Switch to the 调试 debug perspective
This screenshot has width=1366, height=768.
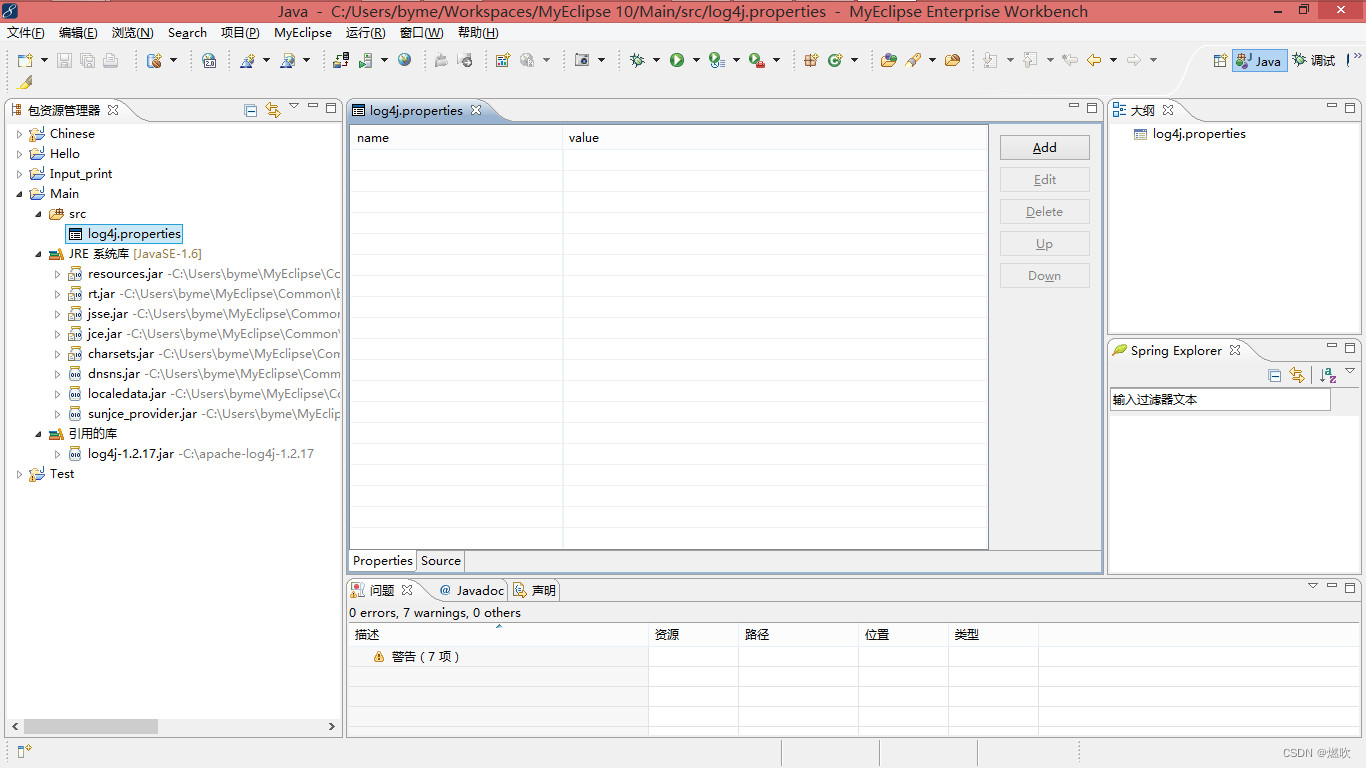[1314, 60]
